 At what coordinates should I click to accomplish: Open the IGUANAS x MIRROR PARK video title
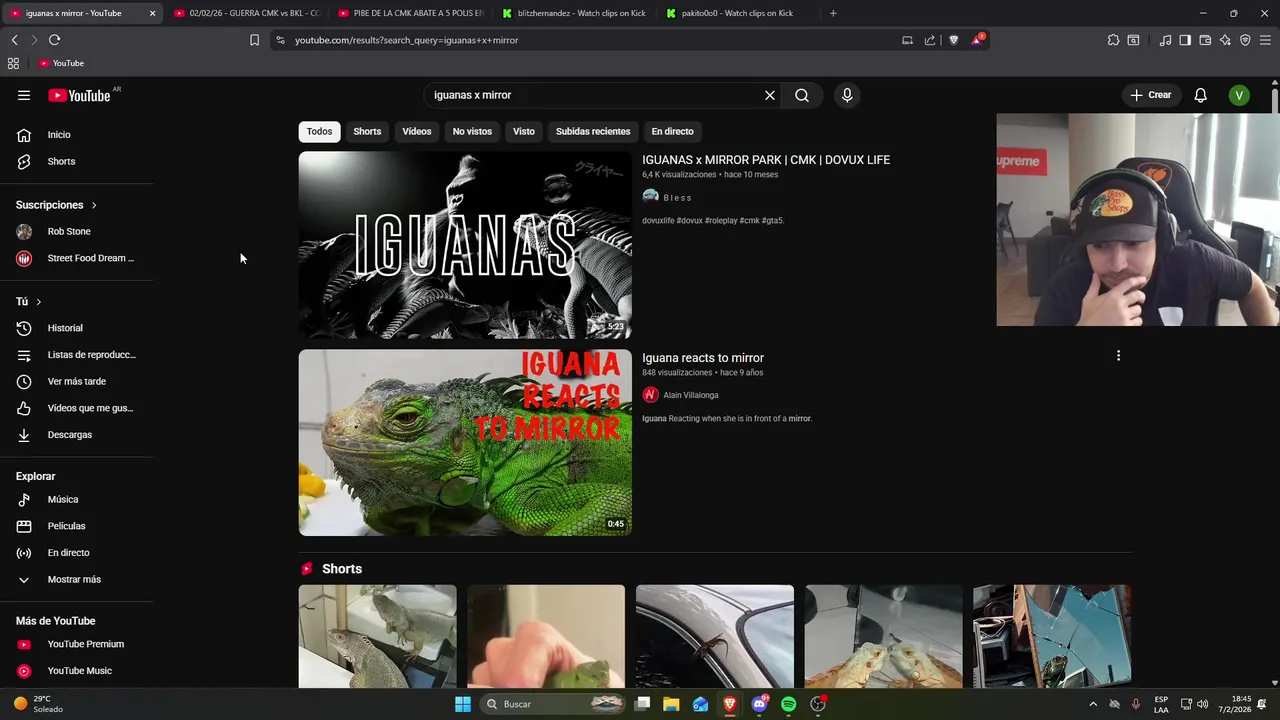coord(766,160)
